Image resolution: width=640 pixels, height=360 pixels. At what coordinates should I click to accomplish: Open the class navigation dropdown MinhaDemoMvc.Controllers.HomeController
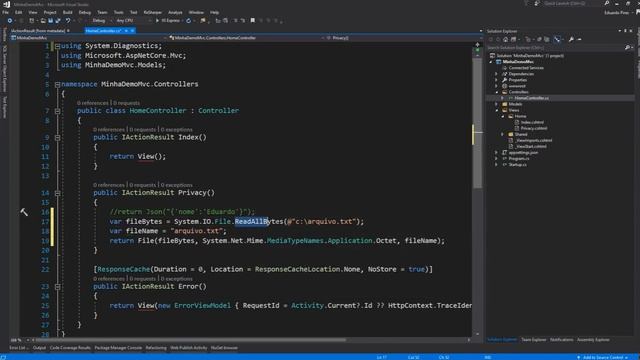tap(247, 38)
